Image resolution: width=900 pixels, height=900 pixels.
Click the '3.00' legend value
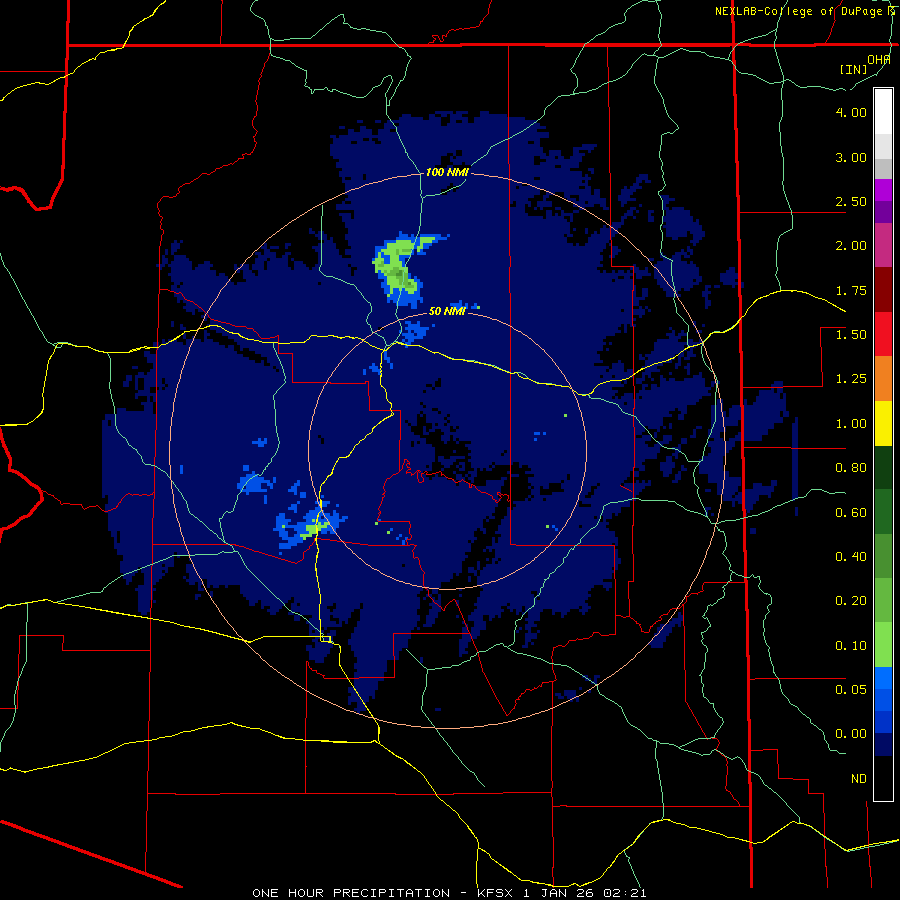point(851,157)
